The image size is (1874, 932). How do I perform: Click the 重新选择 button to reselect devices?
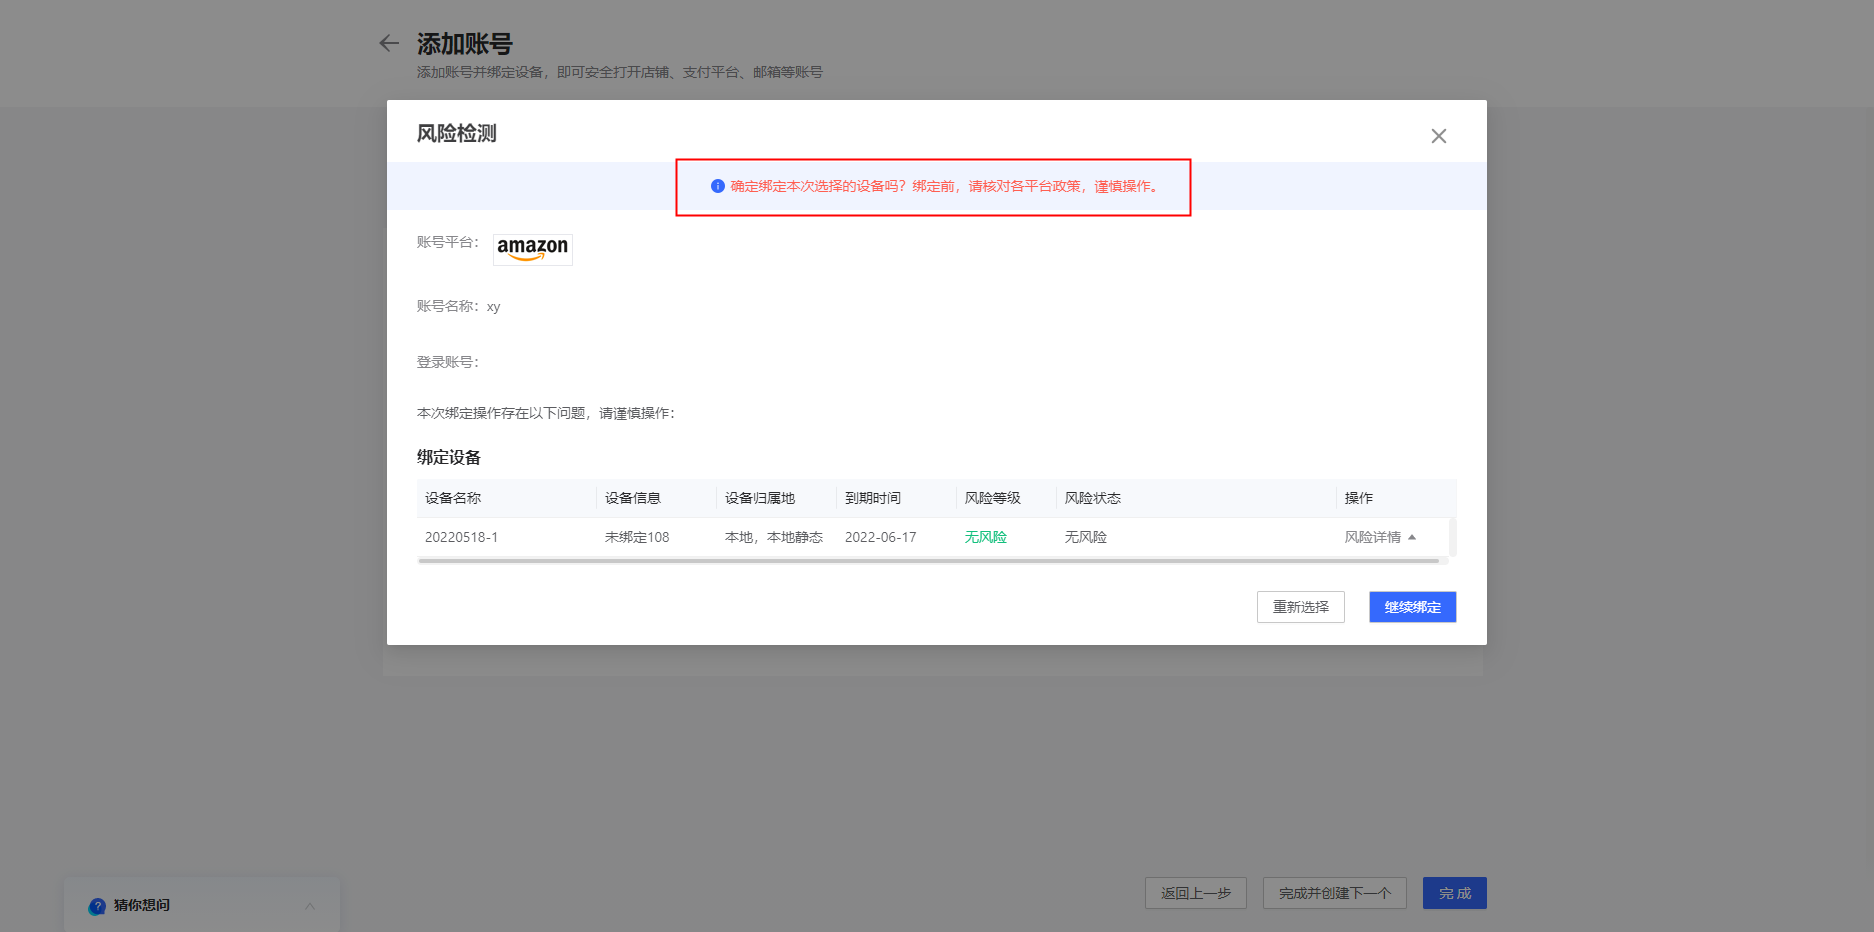pos(1300,606)
